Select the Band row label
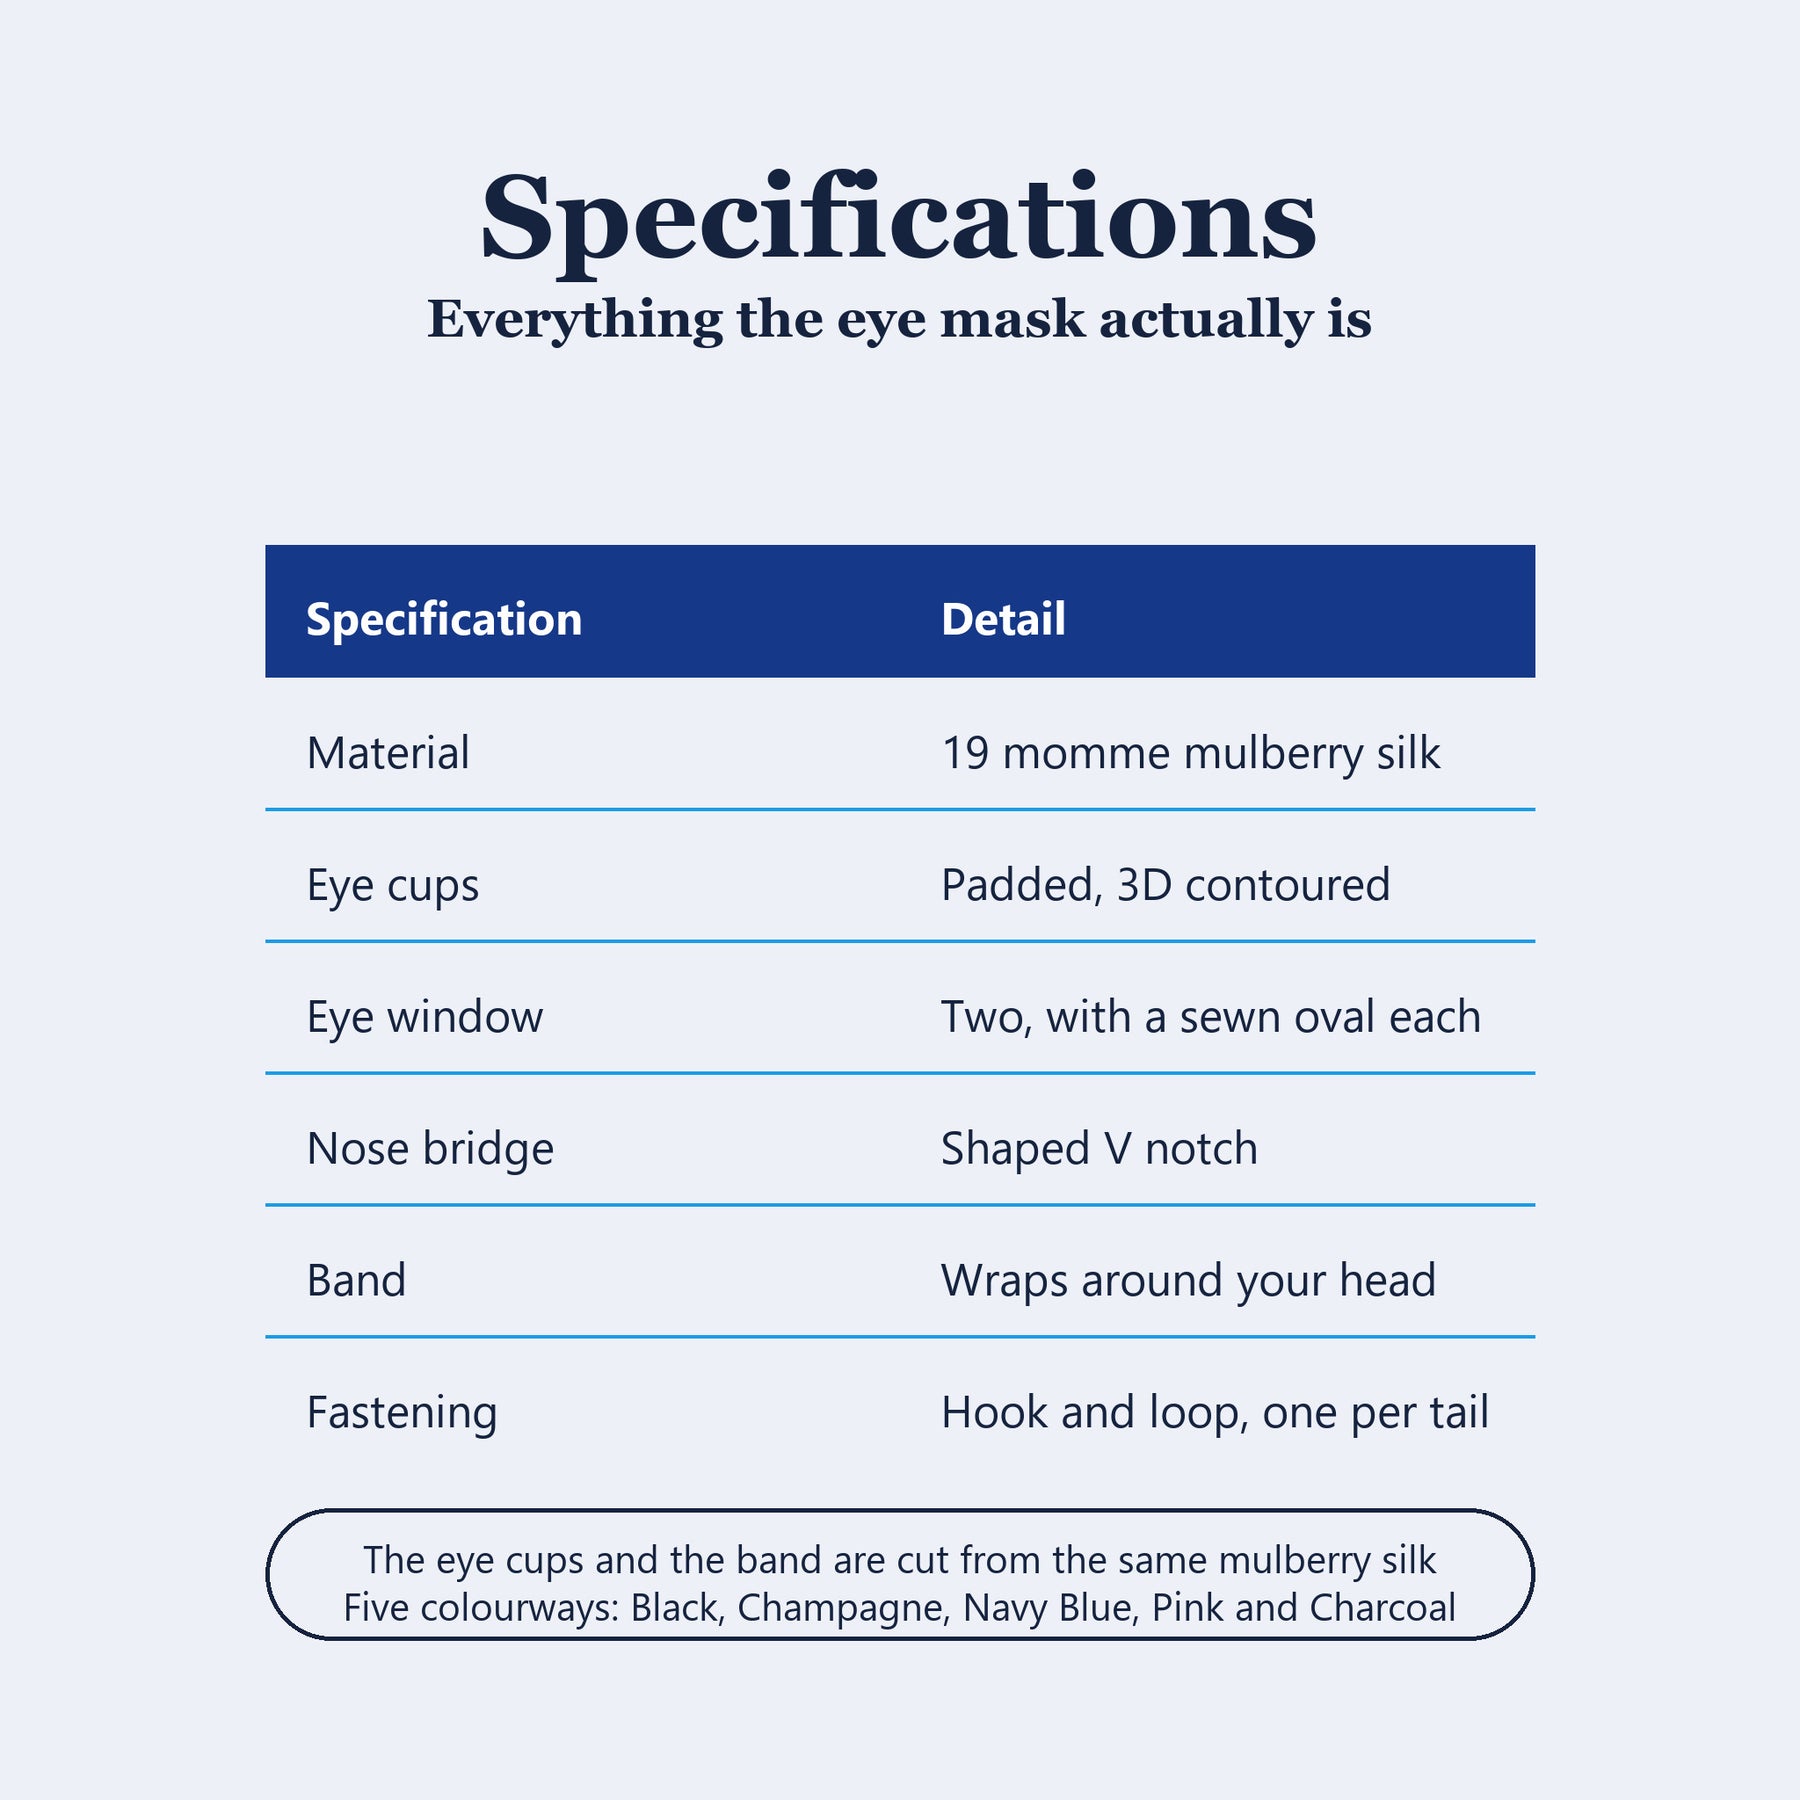Image resolution: width=1800 pixels, height=1800 pixels. (x=356, y=1280)
